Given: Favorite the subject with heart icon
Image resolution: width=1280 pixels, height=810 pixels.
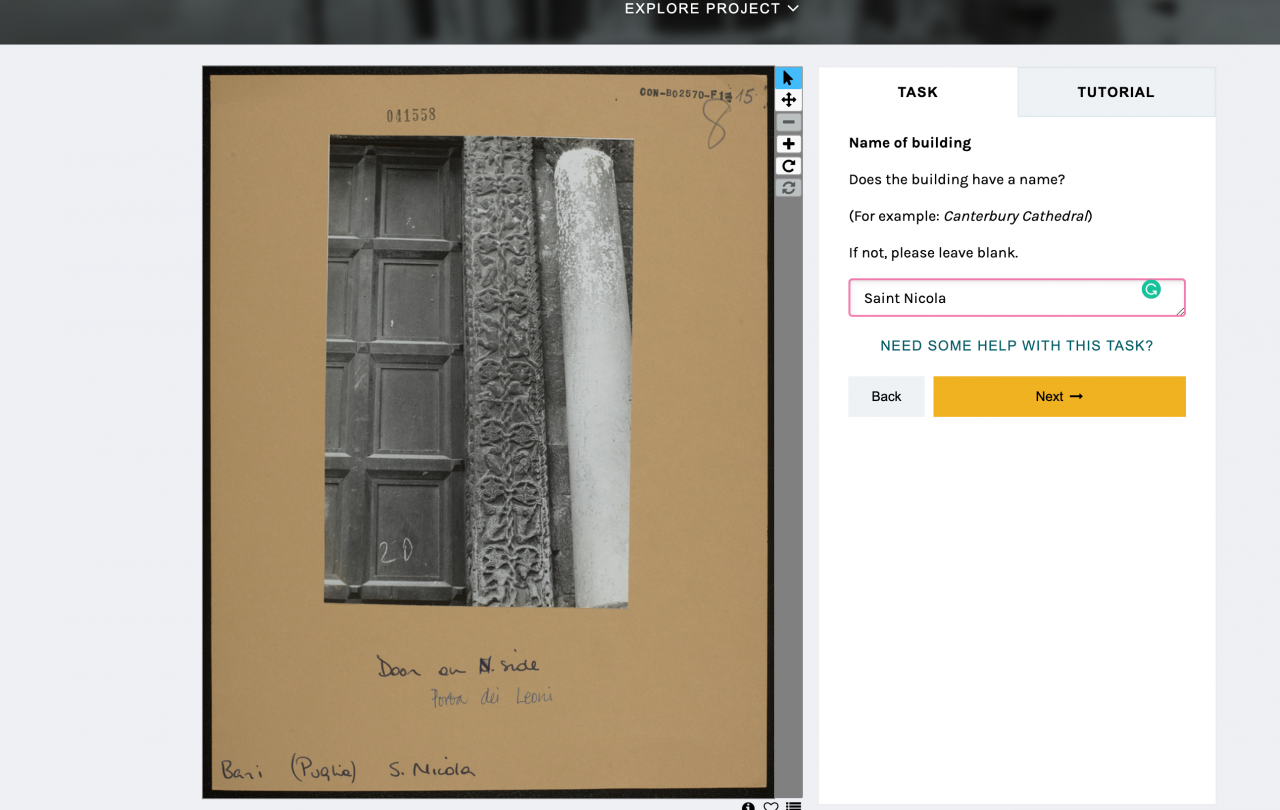Looking at the screenshot, I should pyautogui.click(x=770, y=806).
